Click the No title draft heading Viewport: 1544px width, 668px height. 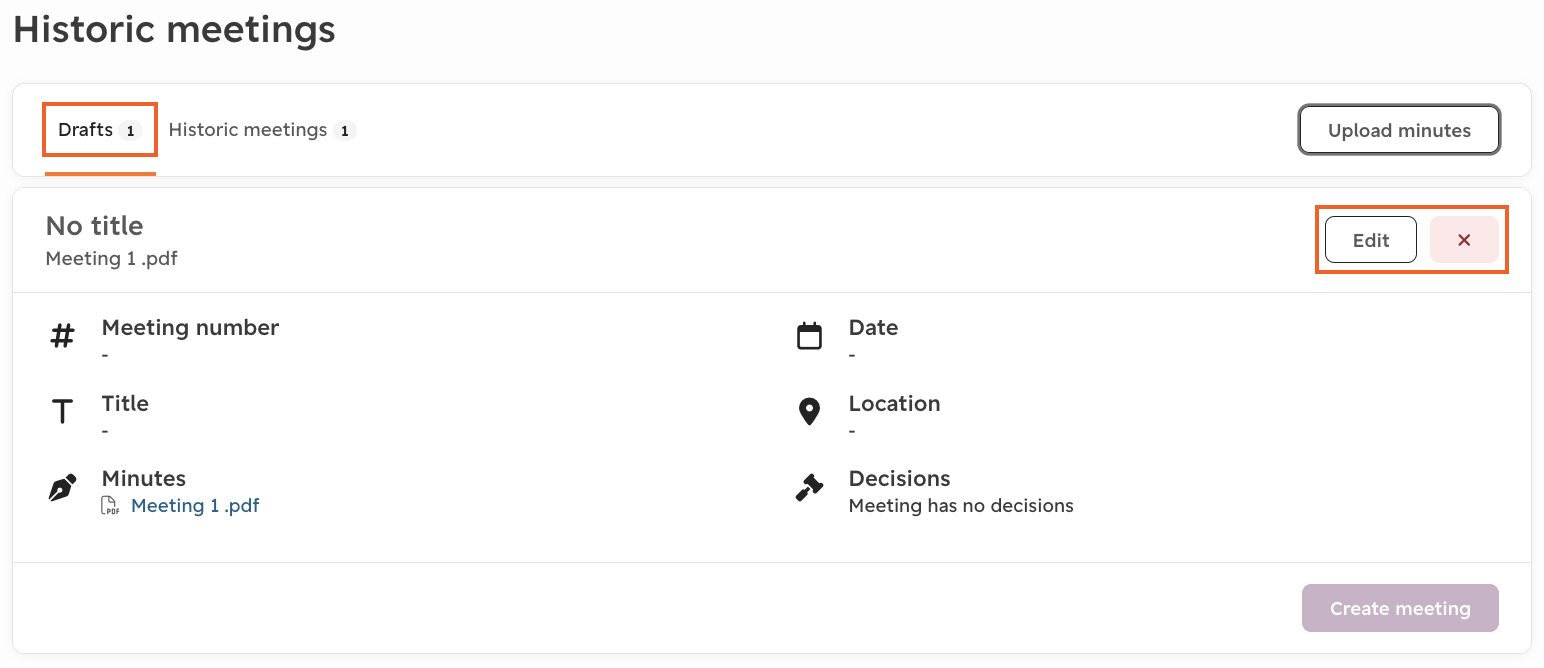tap(95, 226)
